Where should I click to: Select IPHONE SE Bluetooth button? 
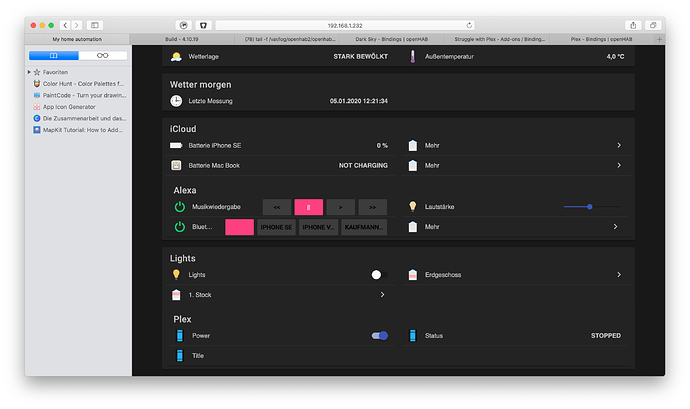pos(276,227)
